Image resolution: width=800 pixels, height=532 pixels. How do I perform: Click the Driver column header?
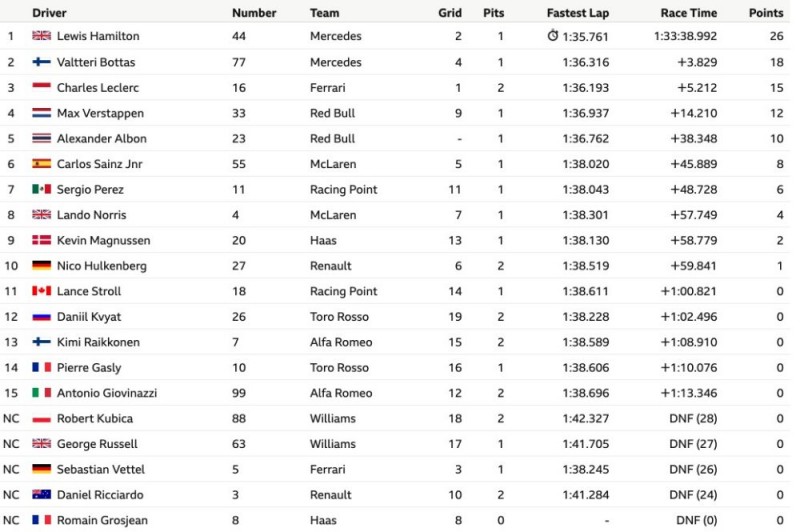click(49, 13)
